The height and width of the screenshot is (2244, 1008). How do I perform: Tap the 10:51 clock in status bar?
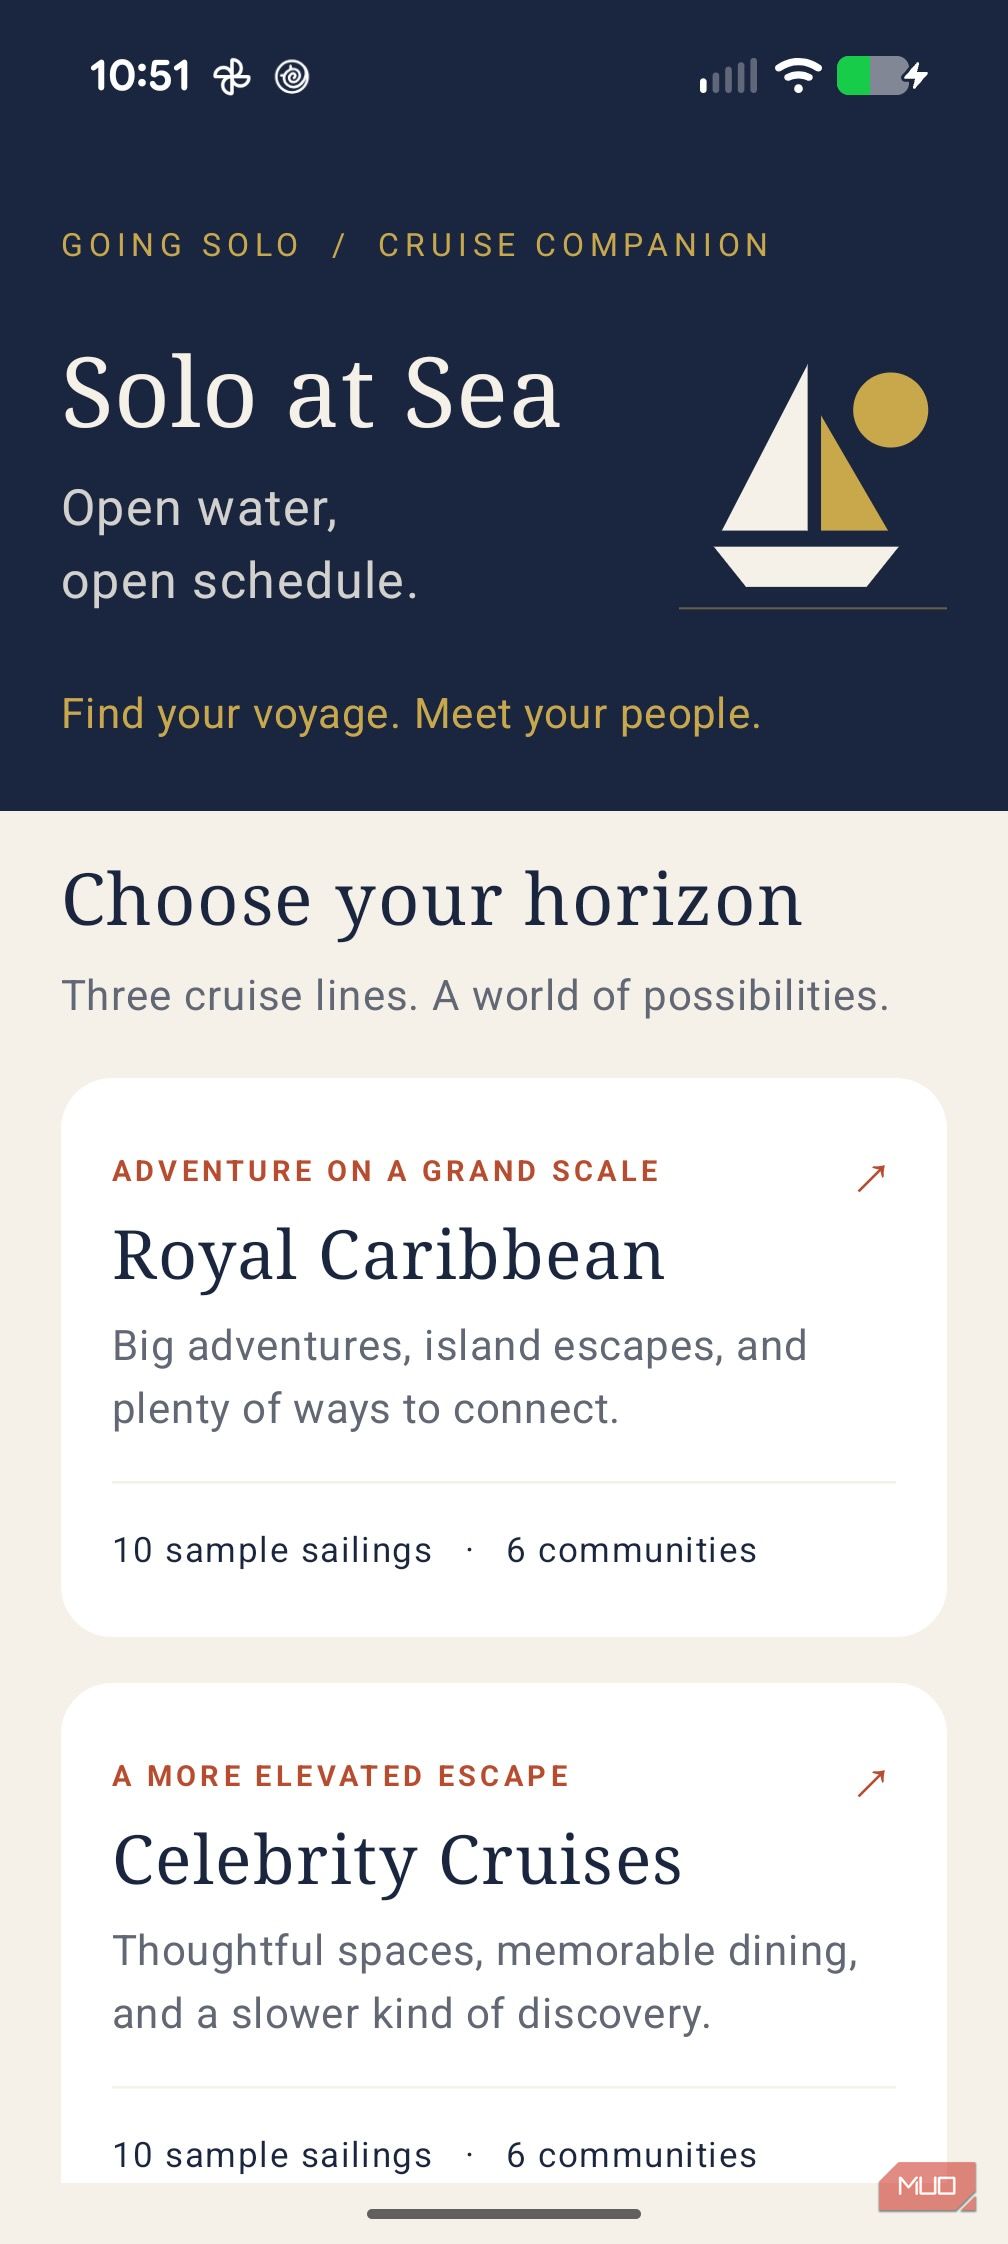tap(140, 76)
